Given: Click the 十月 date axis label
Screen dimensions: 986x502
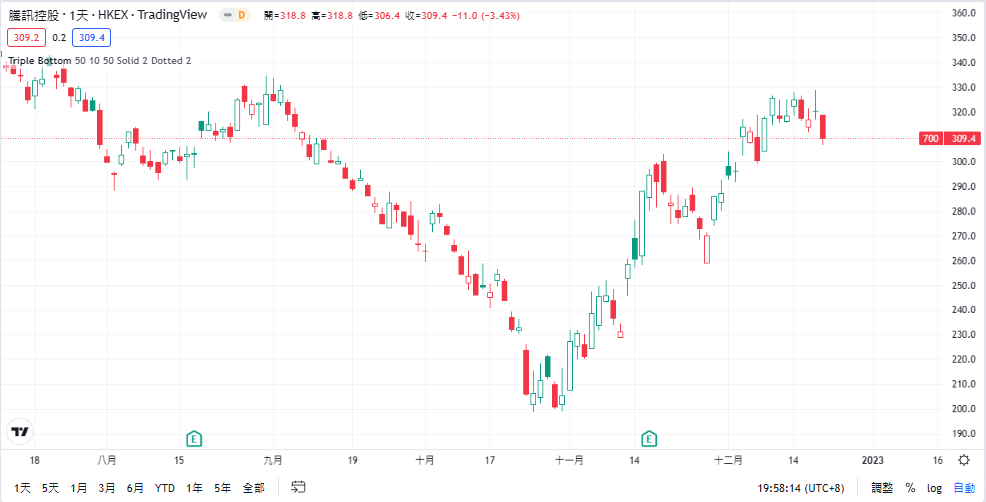Looking at the screenshot, I should pos(425,460).
